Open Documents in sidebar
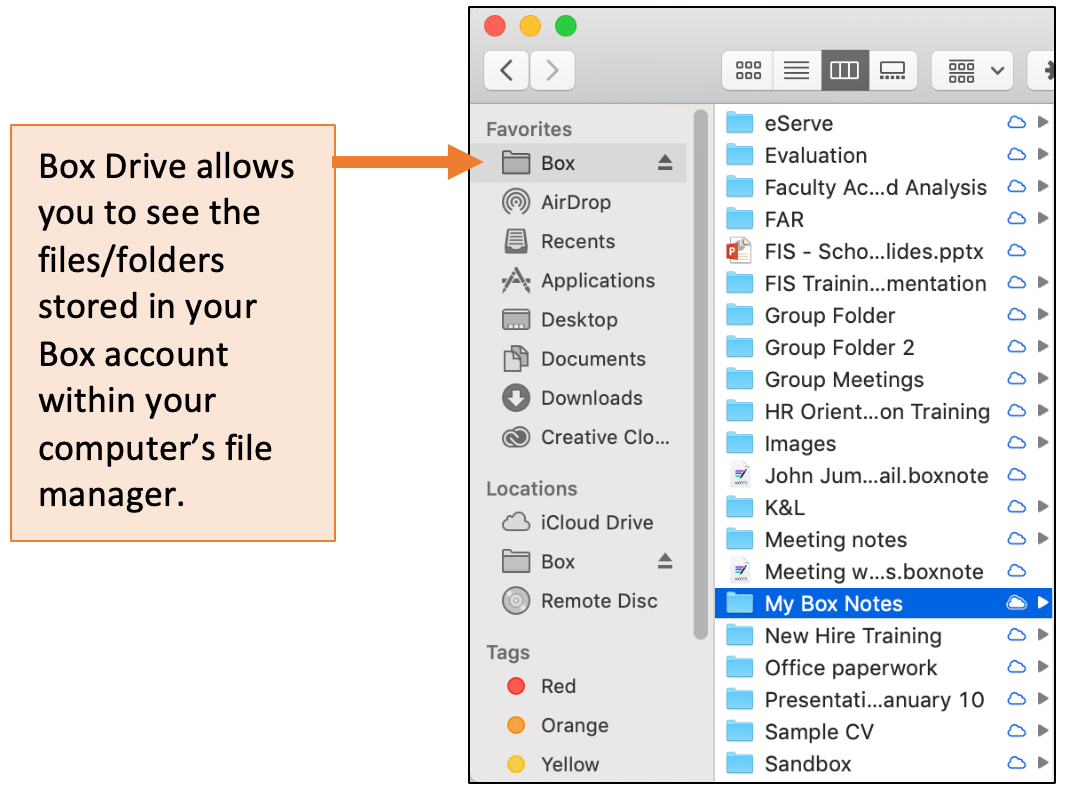Viewport: 1066px width, 796px height. (x=580, y=358)
